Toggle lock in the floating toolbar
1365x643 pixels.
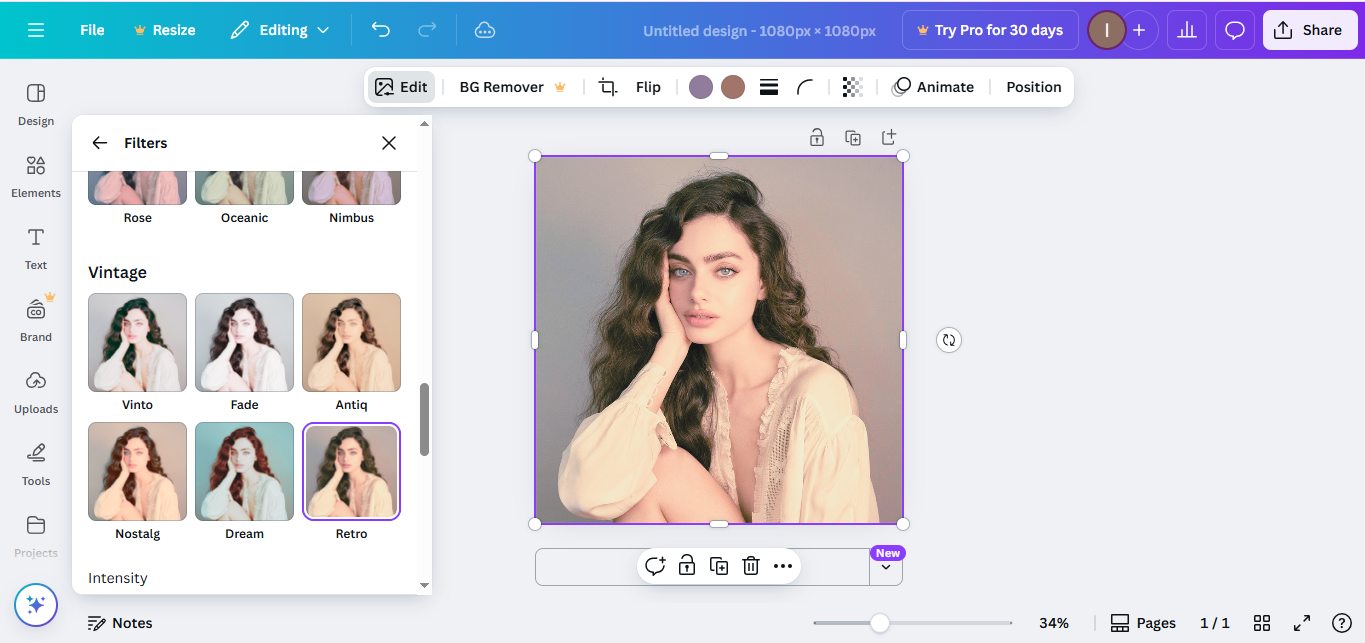pos(686,565)
